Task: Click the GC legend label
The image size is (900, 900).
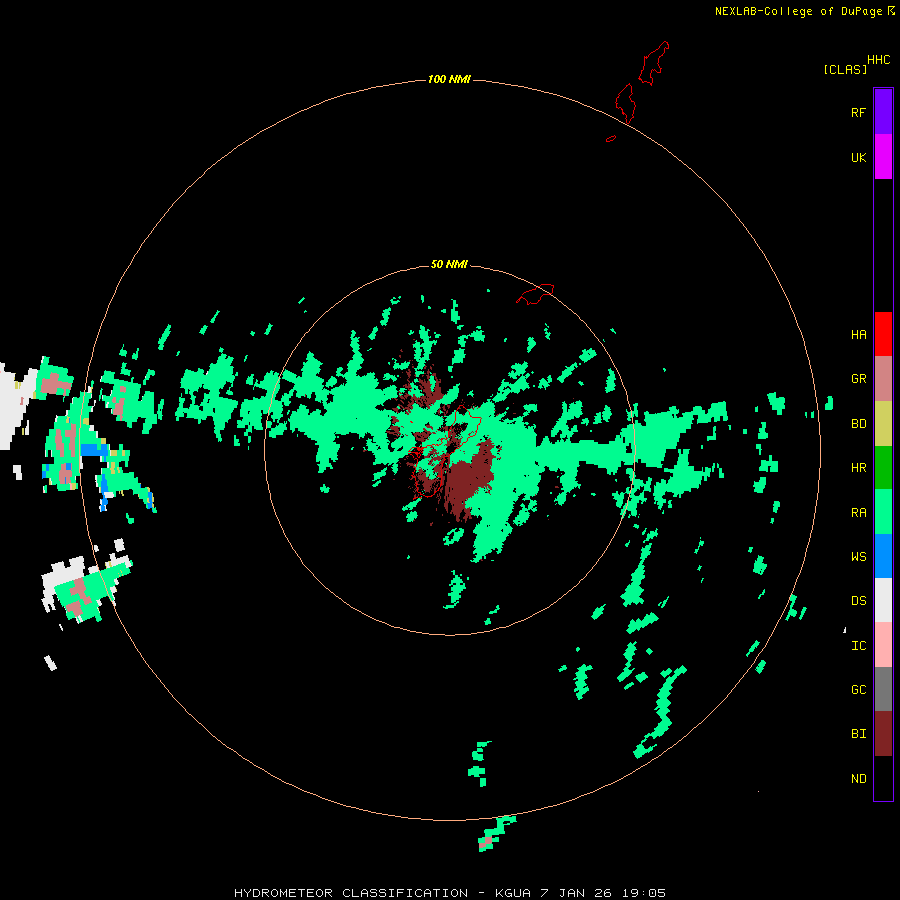Action: pos(858,689)
